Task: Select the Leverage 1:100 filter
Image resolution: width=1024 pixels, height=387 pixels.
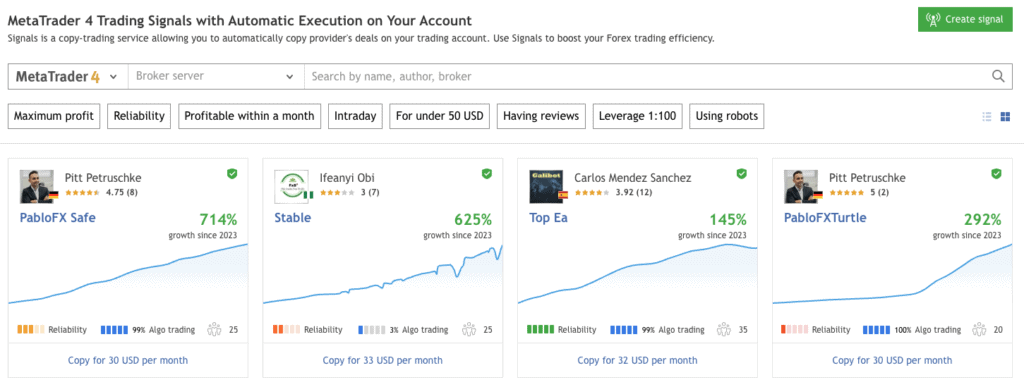Action: click(638, 116)
